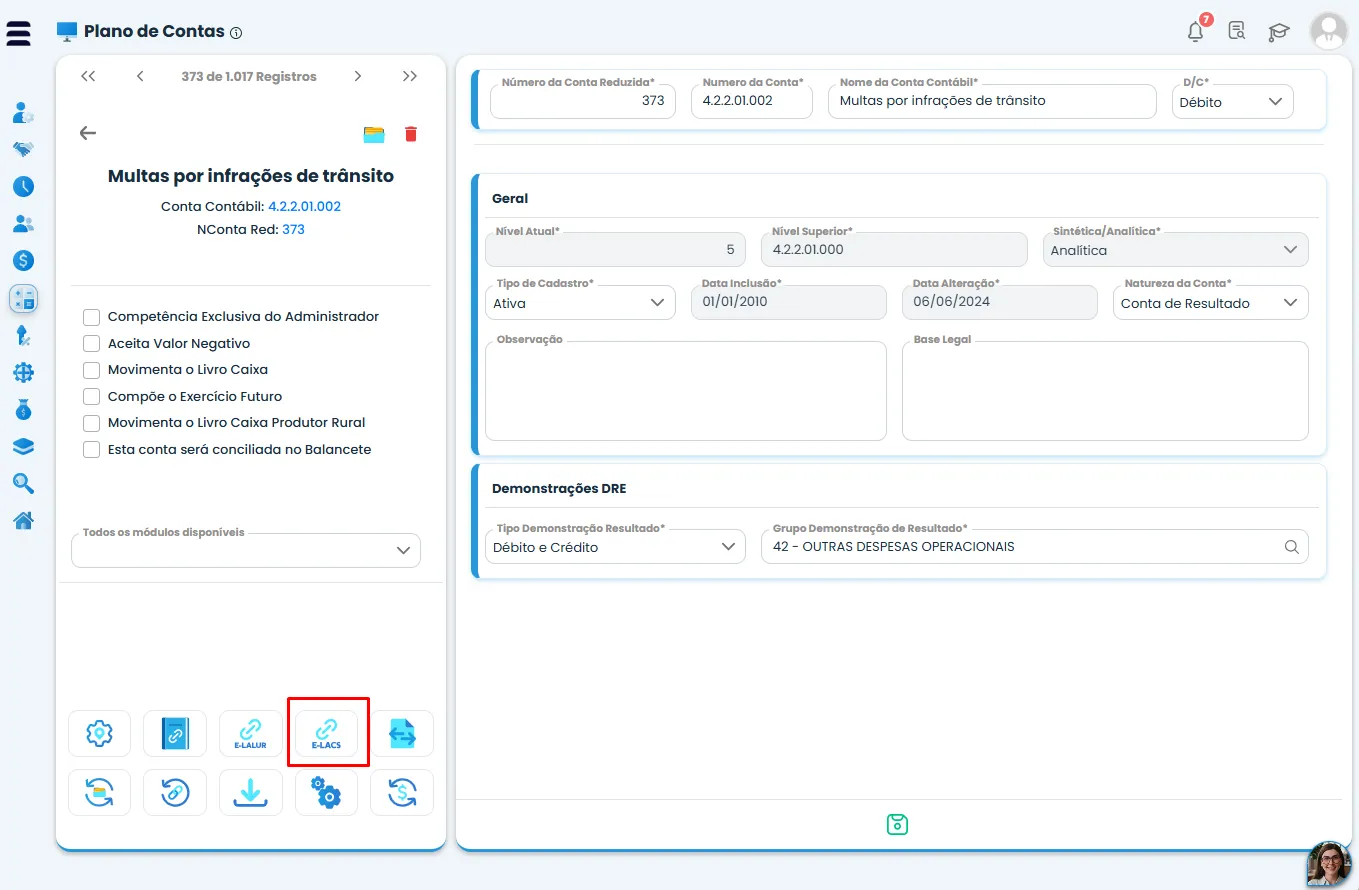Tick the Movimenta o Livro Caixa checkbox
Viewport: 1359px width, 890px height.
coord(91,370)
